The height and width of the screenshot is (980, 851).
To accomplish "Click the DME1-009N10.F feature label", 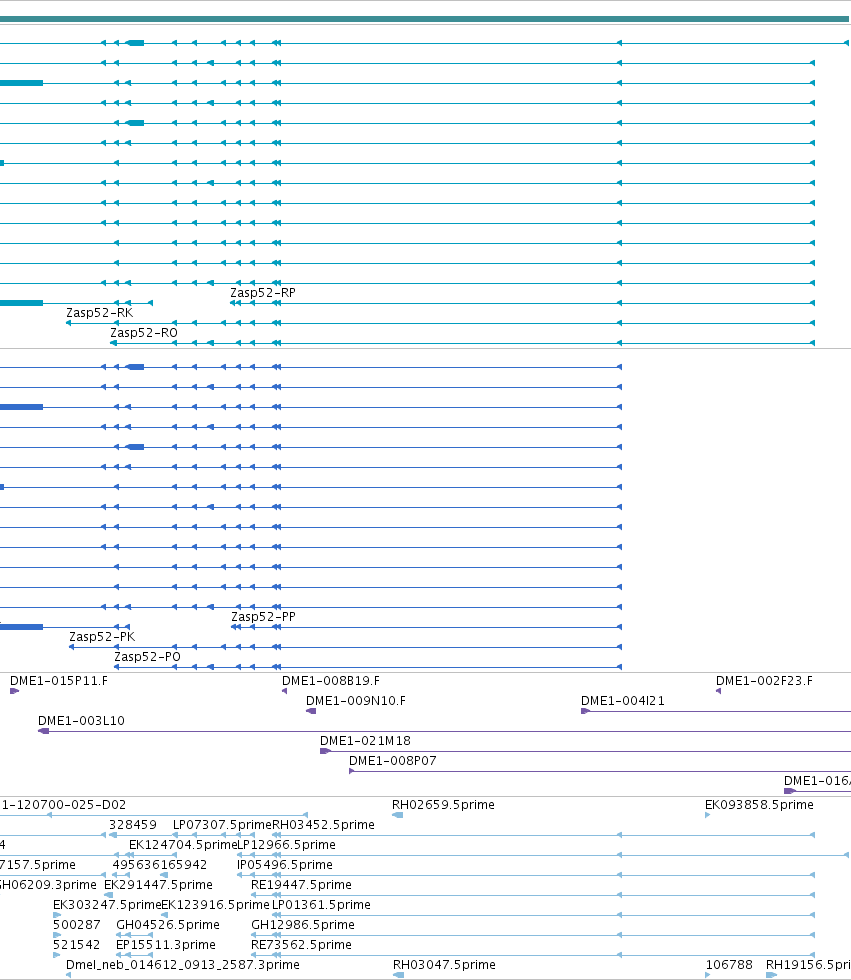I will pos(356,701).
